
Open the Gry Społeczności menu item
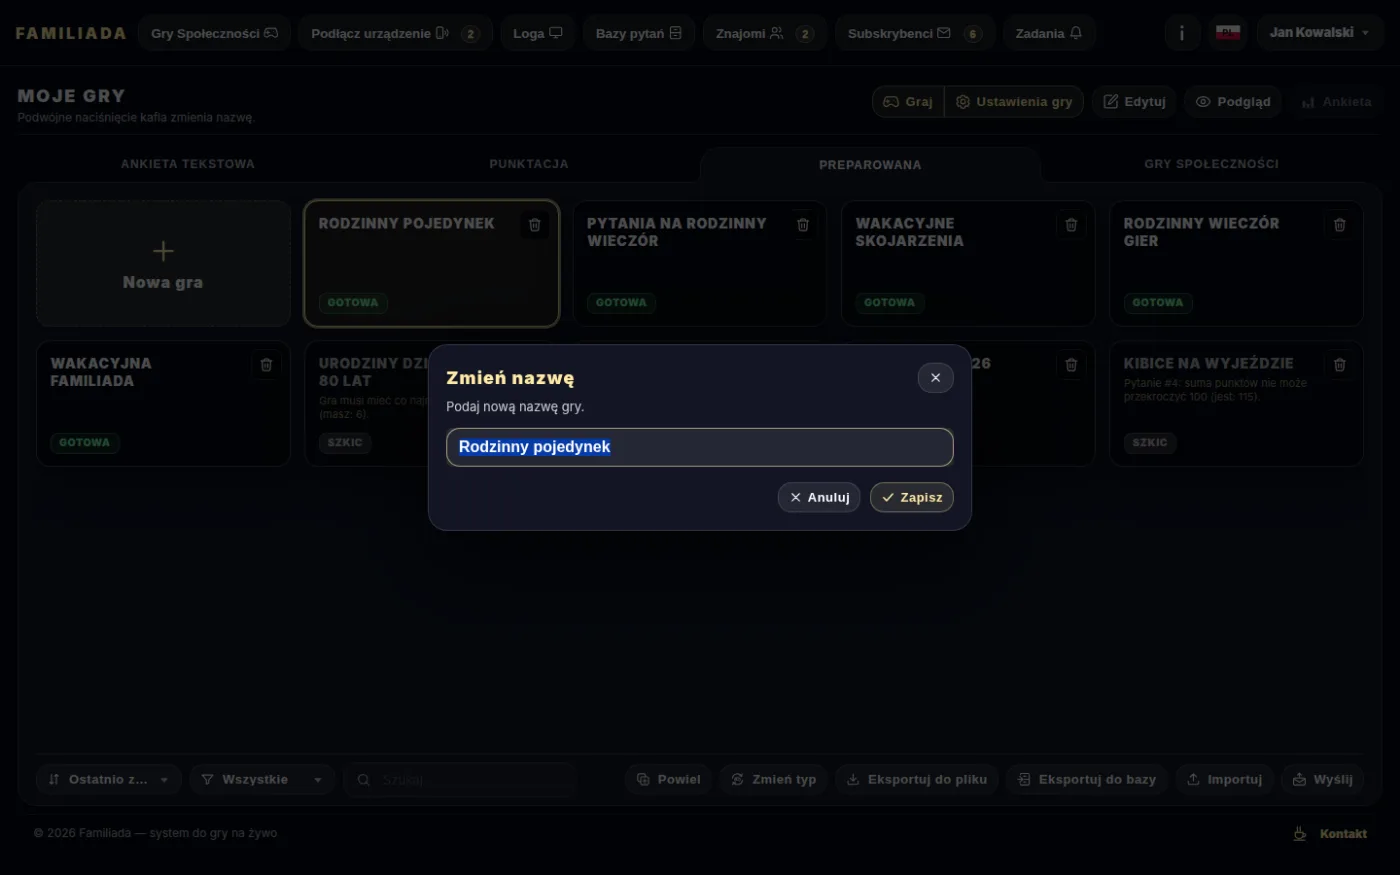click(x=214, y=33)
